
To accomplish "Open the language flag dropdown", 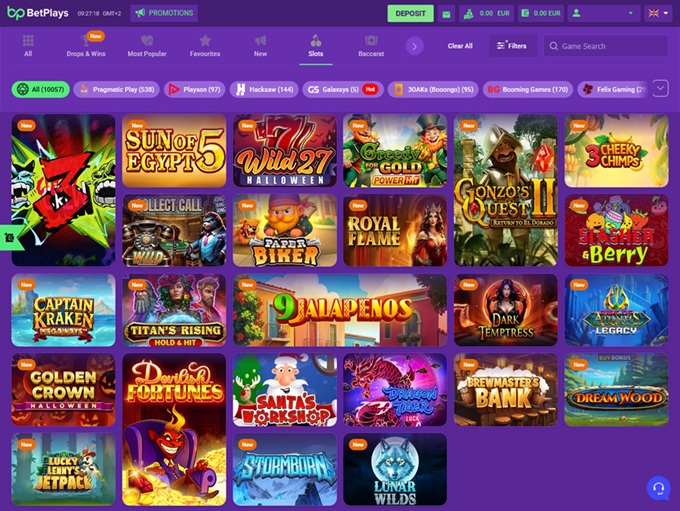I will click(x=657, y=13).
